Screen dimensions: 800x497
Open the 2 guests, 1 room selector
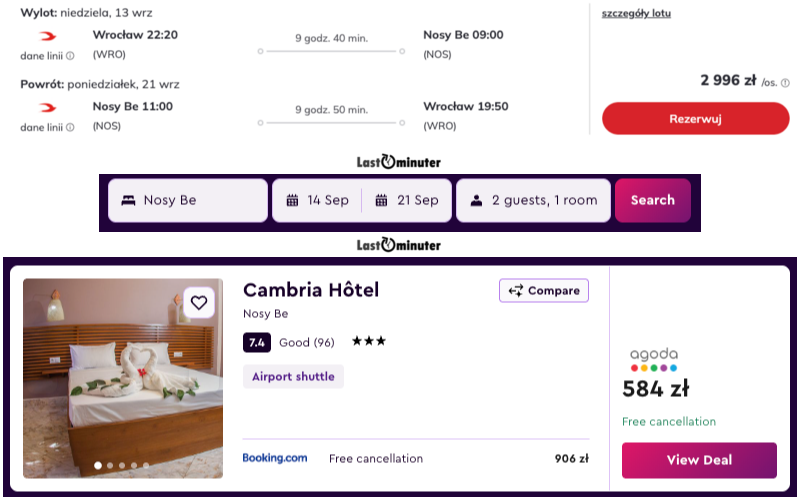533,201
